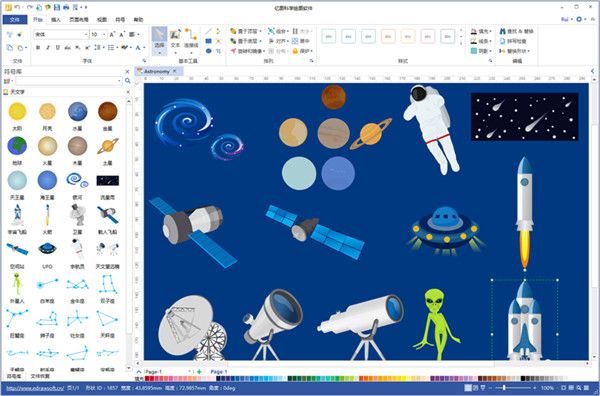Image resolution: width=600 pixels, height=396 pixels.
Task: Click the blue File button
Action: [x=15, y=20]
